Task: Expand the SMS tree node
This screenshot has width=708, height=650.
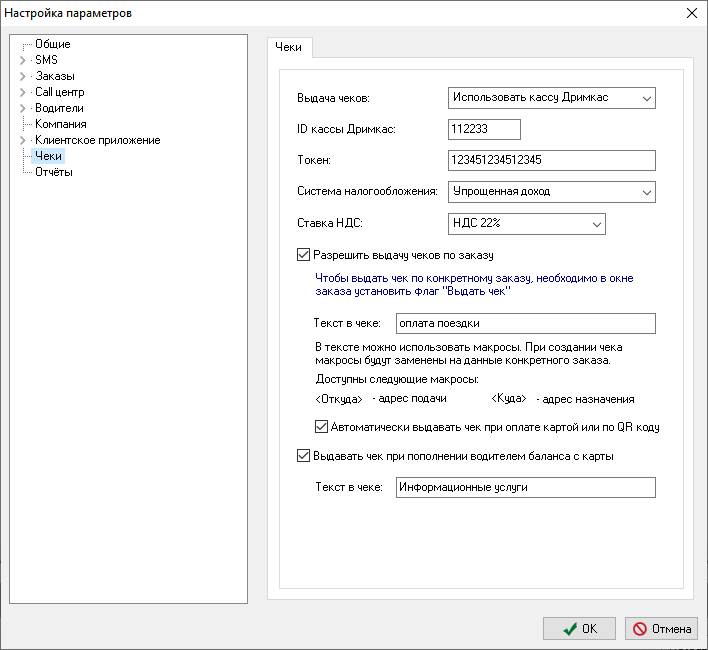Action: [23, 60]
